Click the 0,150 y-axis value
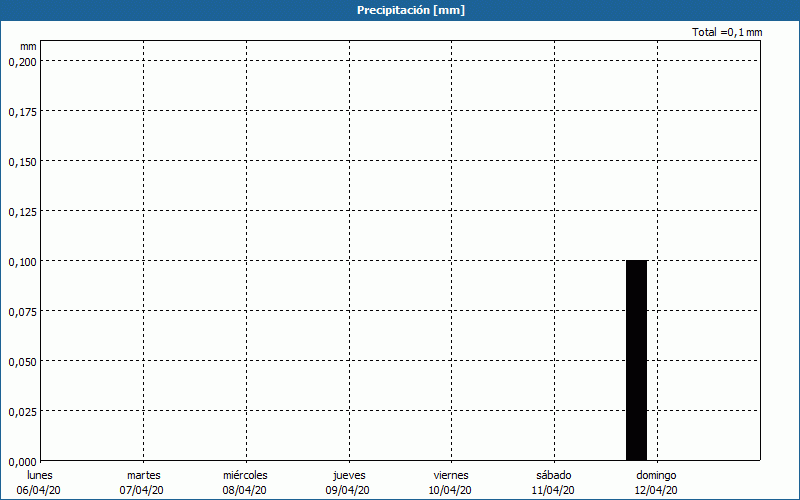This screenshot has width=800, height=500. tap(23, 162)
